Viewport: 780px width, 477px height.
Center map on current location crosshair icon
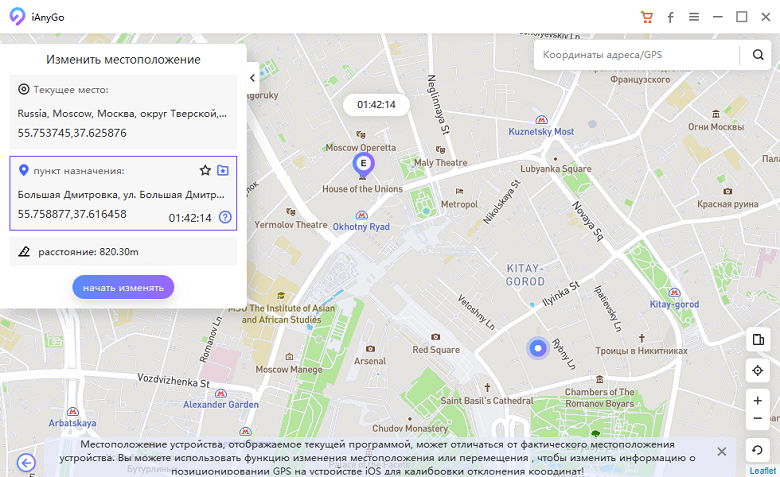(x=758, y=371)
